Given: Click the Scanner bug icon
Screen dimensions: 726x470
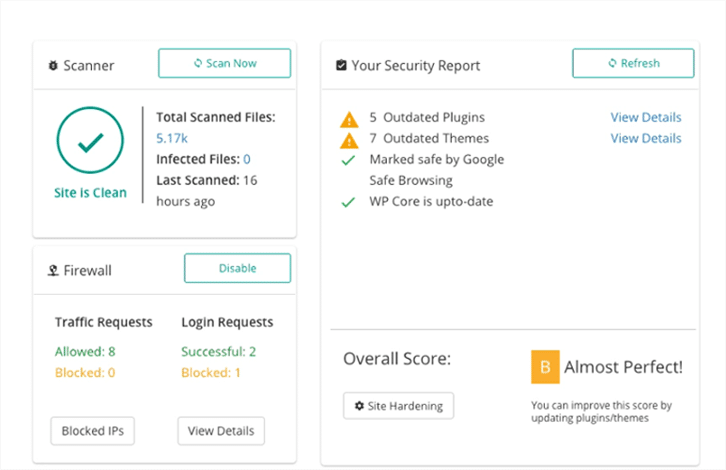Looking at the screenshot, I should coord(53,66).
